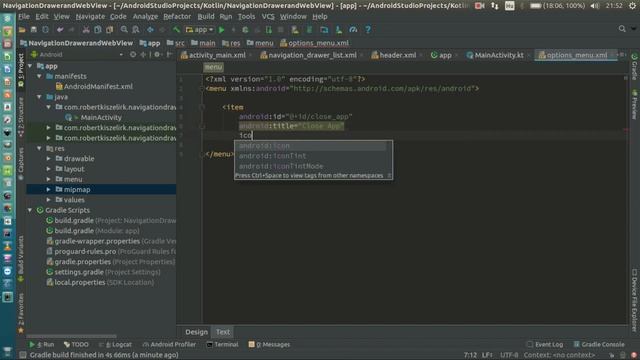Click the Sync Gradle icon
This screenshot has height=360, width=640.
pyautogui.click(x=309, y=30)
